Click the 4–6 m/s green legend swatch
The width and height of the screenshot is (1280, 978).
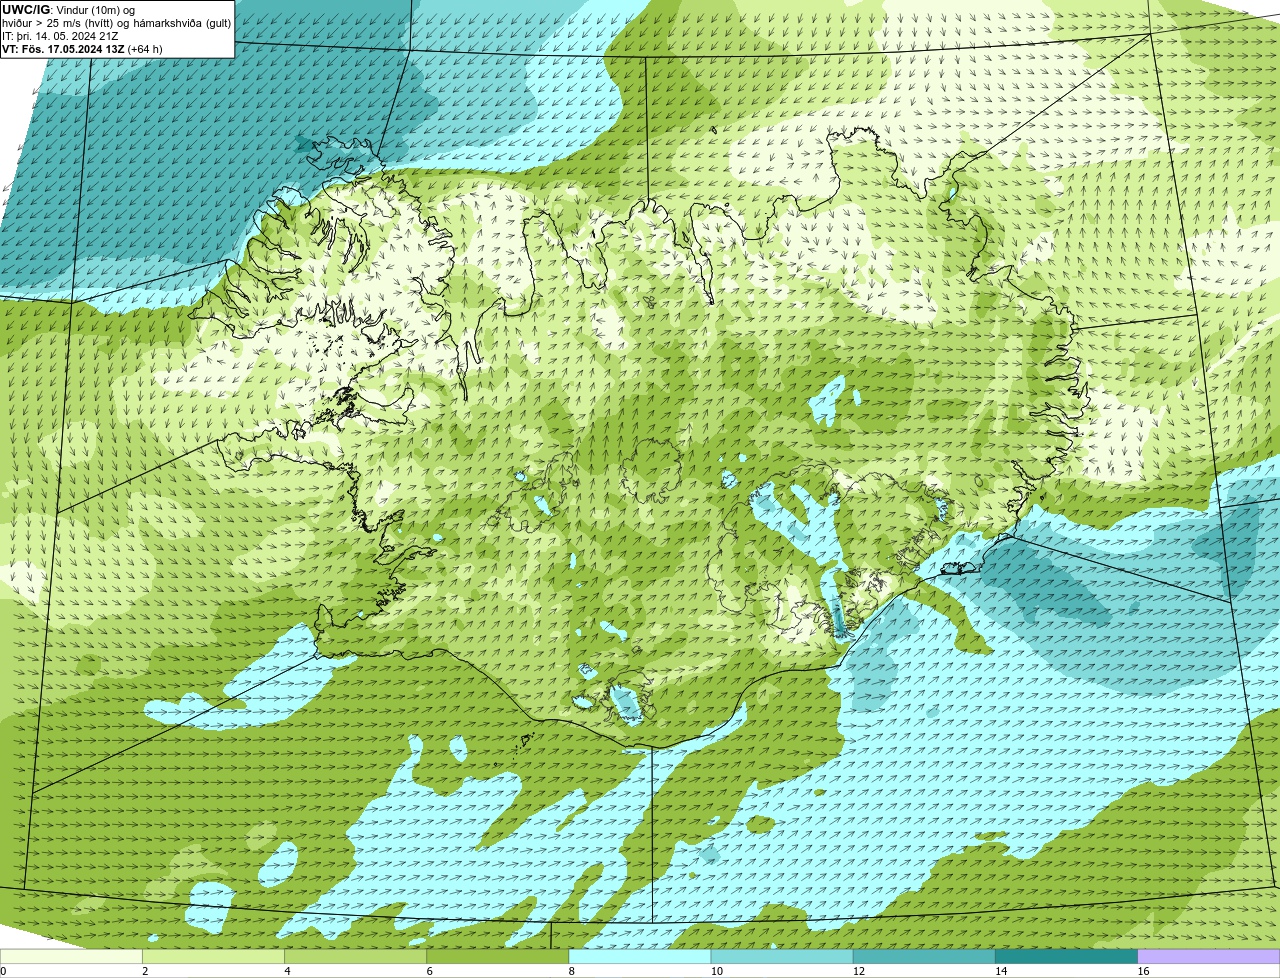click(x=356, y=956)
